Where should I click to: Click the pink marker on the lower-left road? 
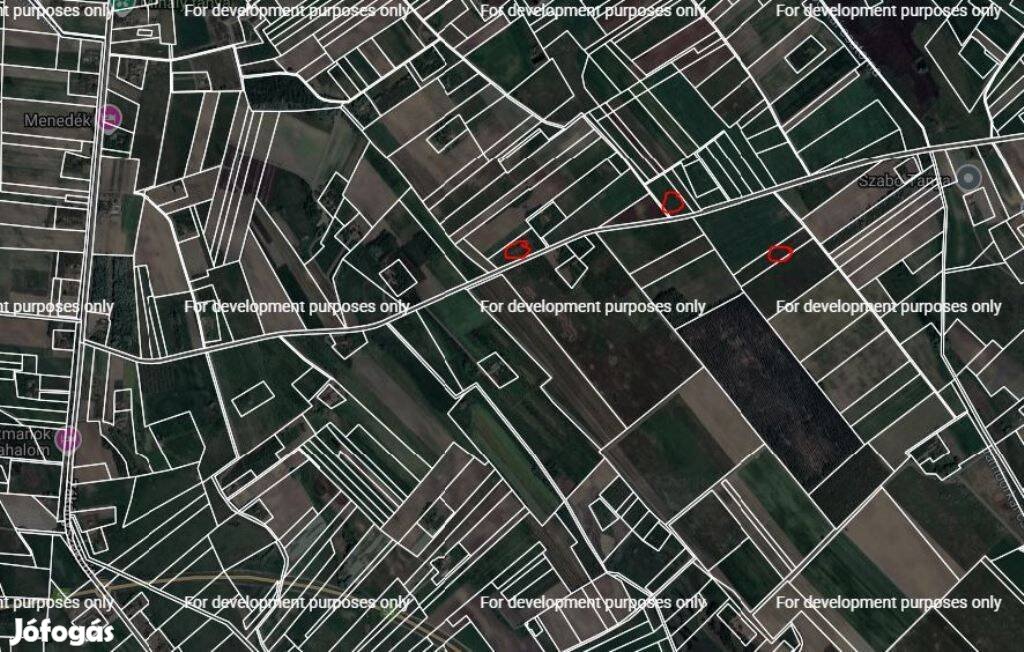[67, 438]
